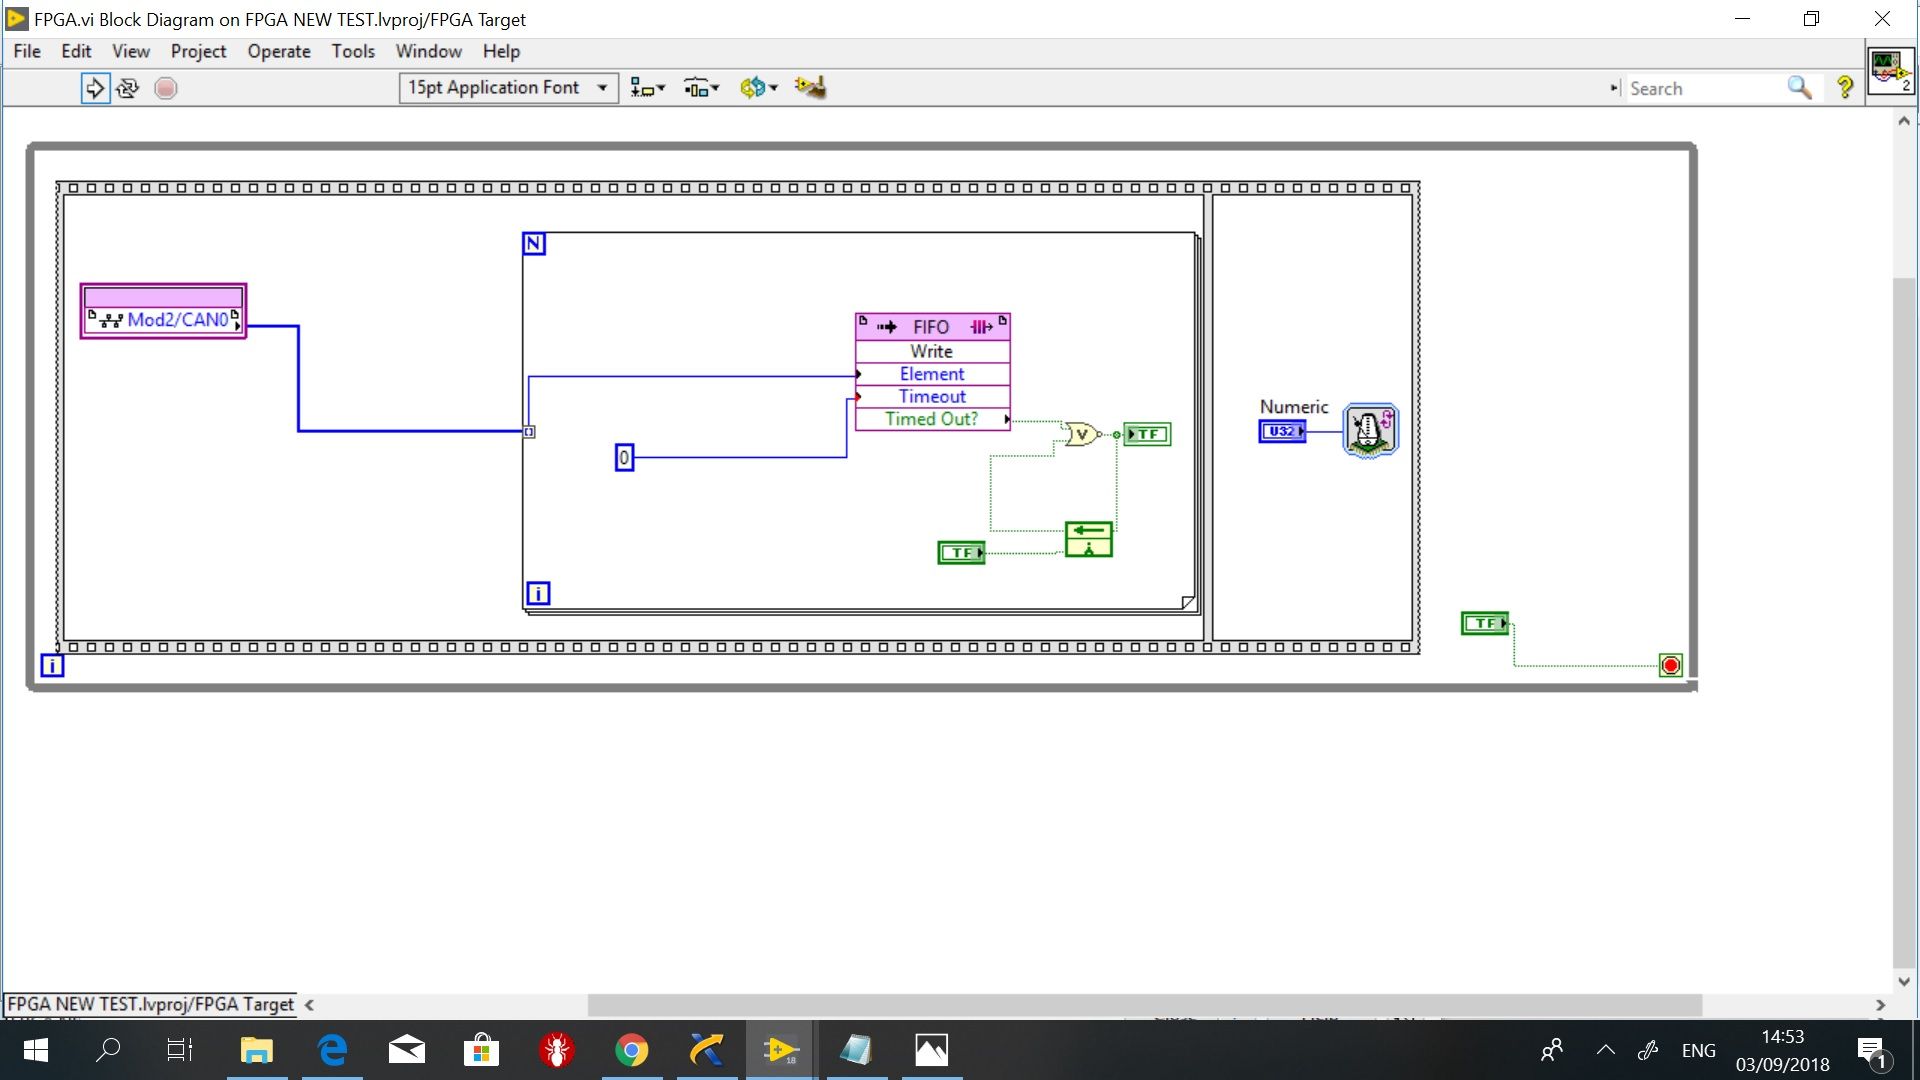Image resolution: width=1920 pixels, height=1080 pixels.
Task: Select the TF indicator after the OR gate
Action: pos(1147,434)
